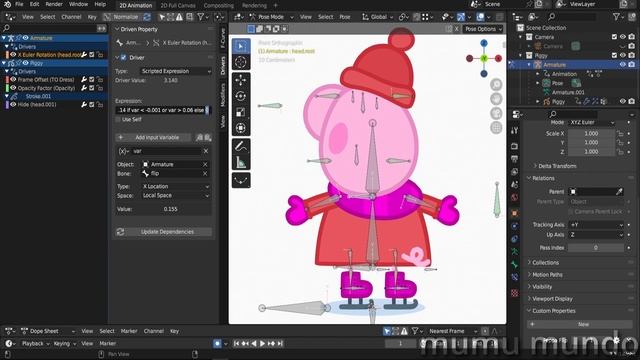Viewport: 640px width, 360px height.
Task: Select the Move tool in viewport toolbar
Action: [x=241, y=80]
